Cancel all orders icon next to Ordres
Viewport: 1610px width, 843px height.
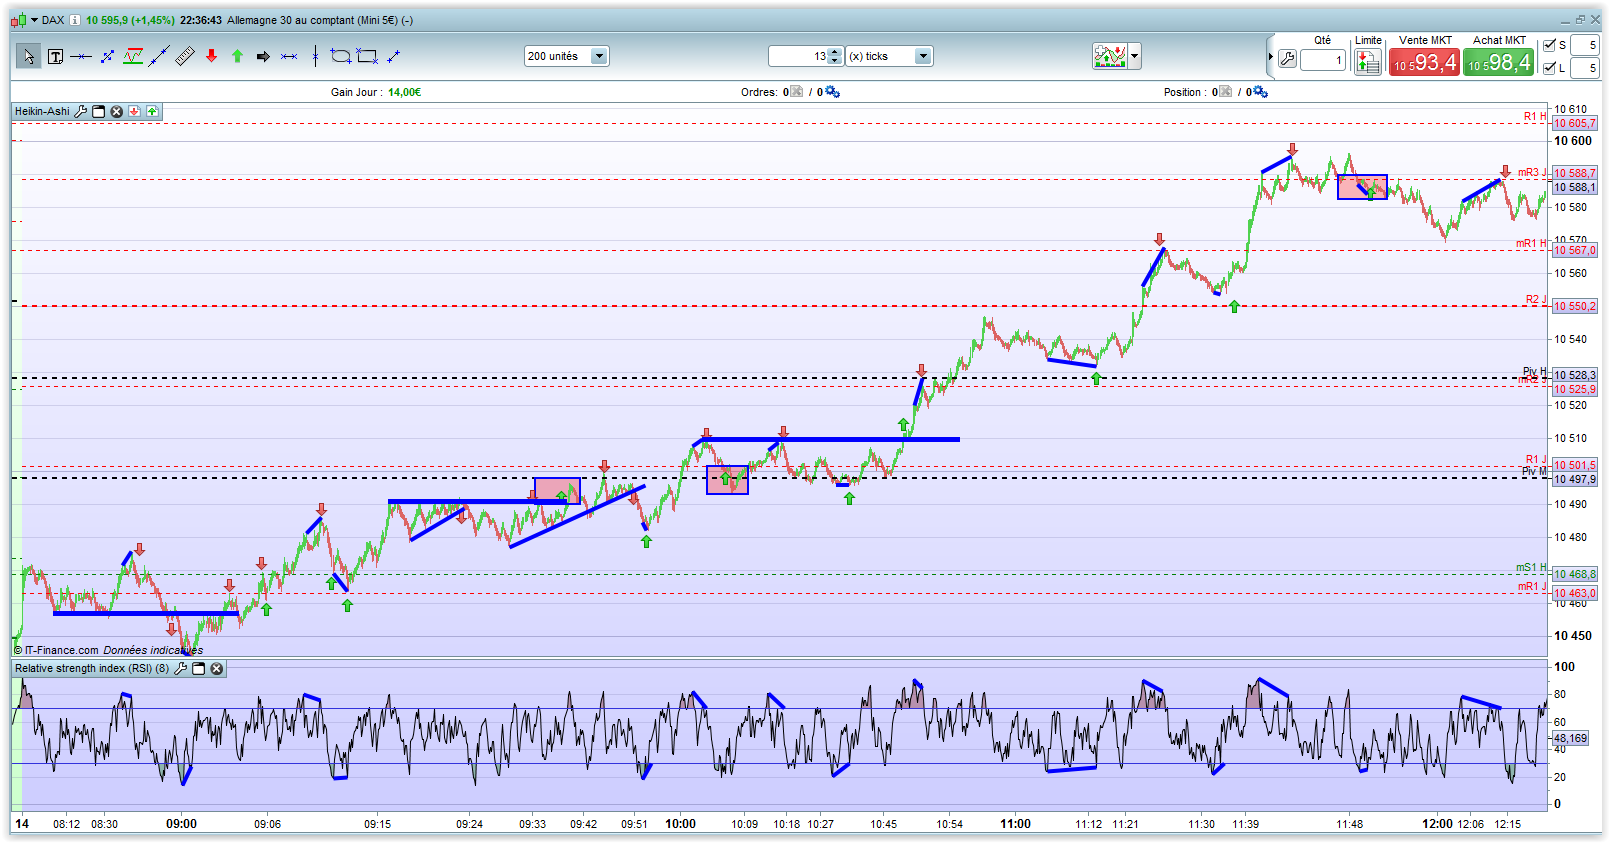coord(797,92)
